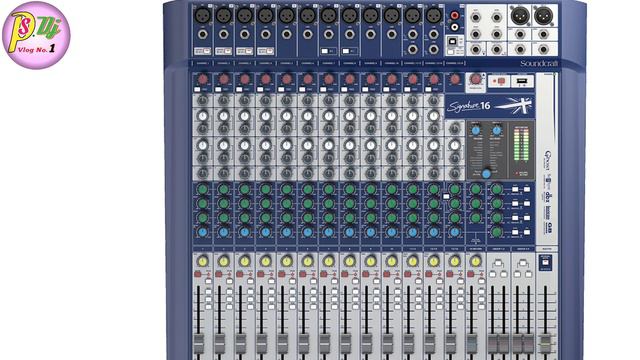This screenshot has height=360, width=640.
Task: Click the channel 1 Hi-Z switch below line jack
Action: pos(202,51)
